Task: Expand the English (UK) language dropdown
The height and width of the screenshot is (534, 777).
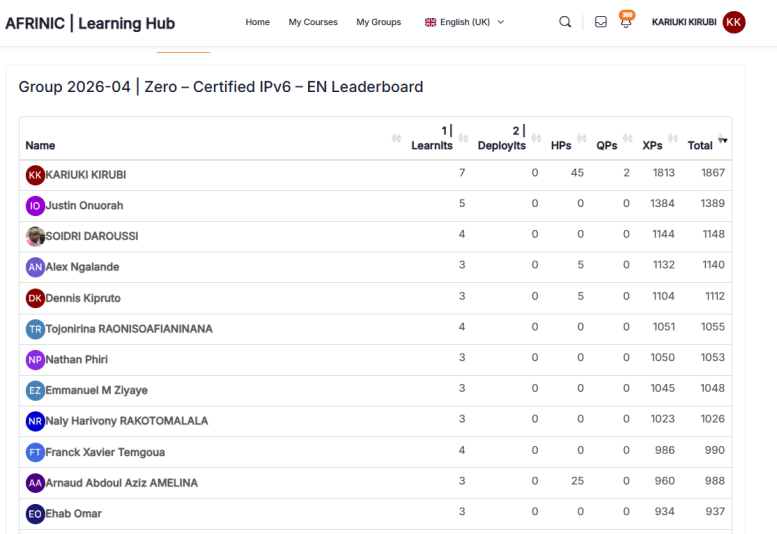Action: point(465,22)
